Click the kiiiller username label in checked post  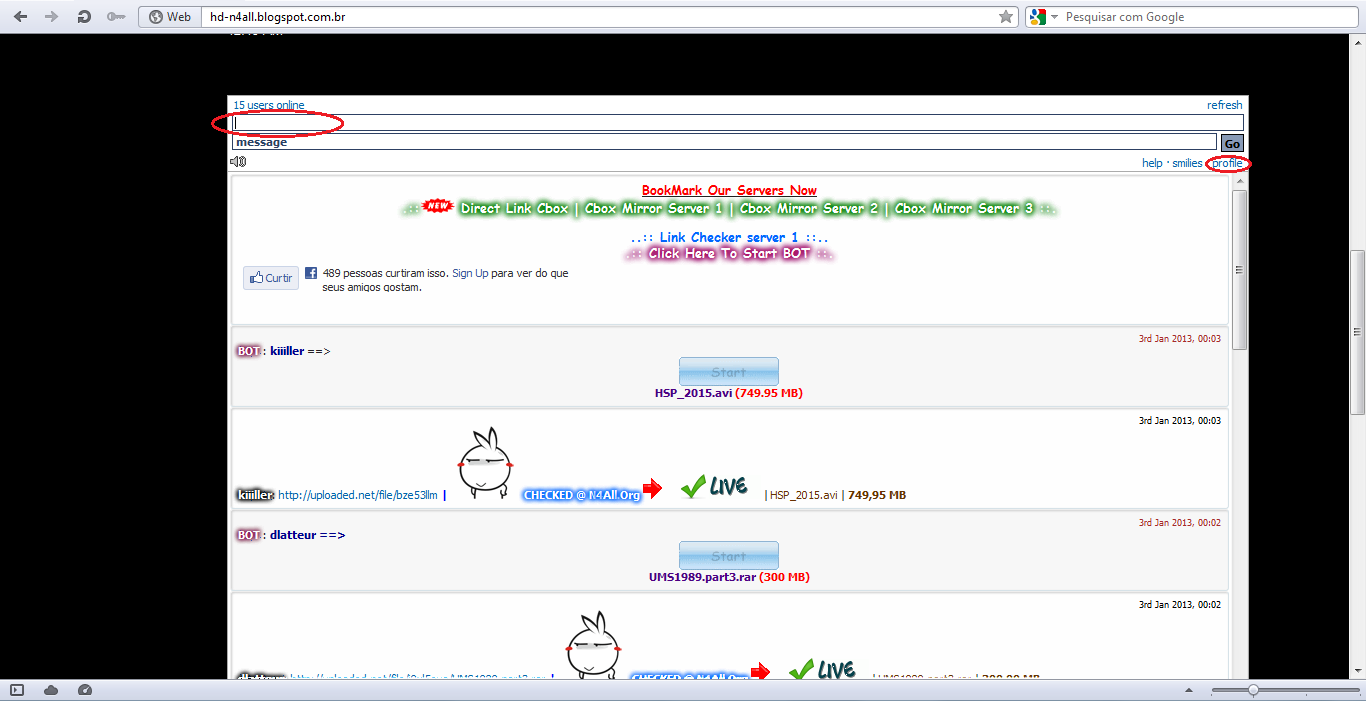point(255,495)
